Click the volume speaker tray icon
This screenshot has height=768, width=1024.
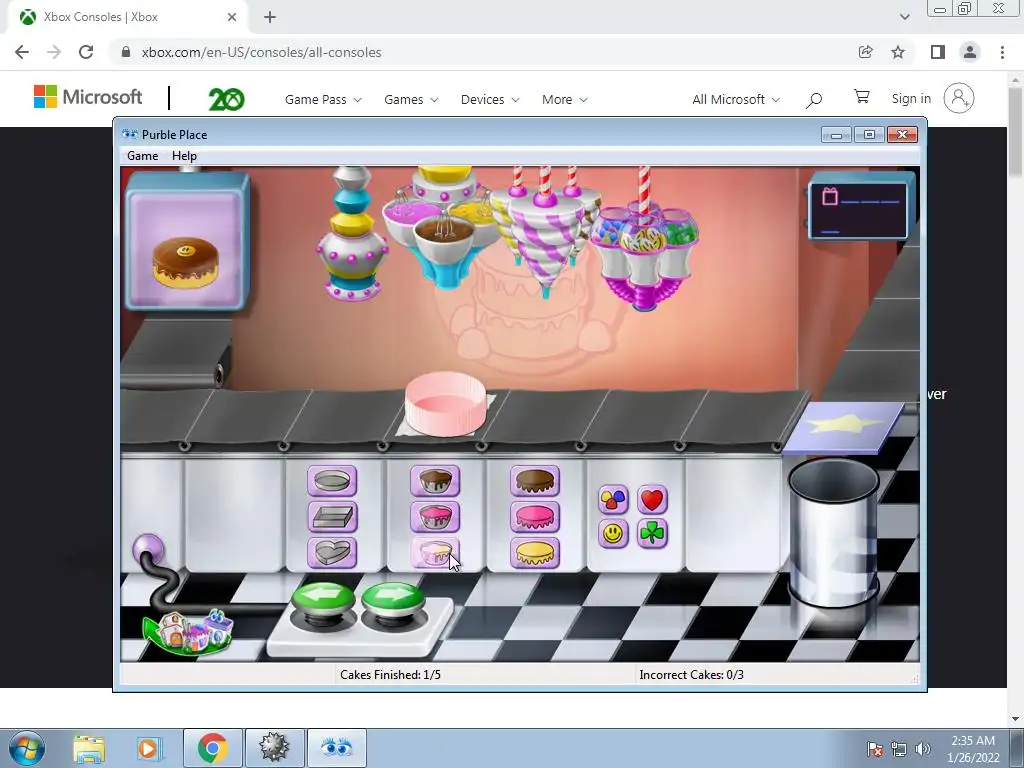[923, 749]
